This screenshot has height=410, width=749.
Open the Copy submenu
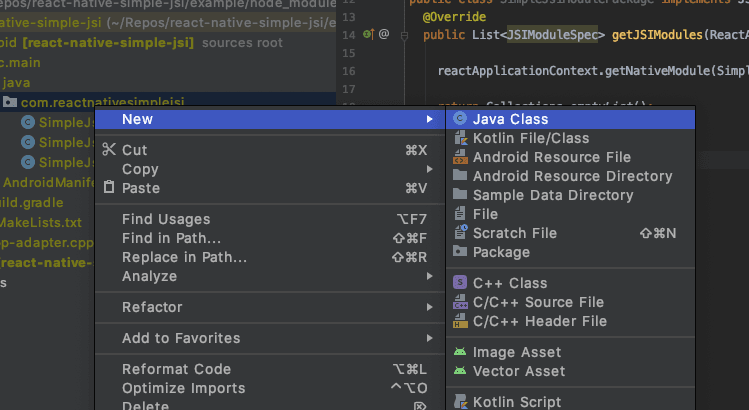270,169
